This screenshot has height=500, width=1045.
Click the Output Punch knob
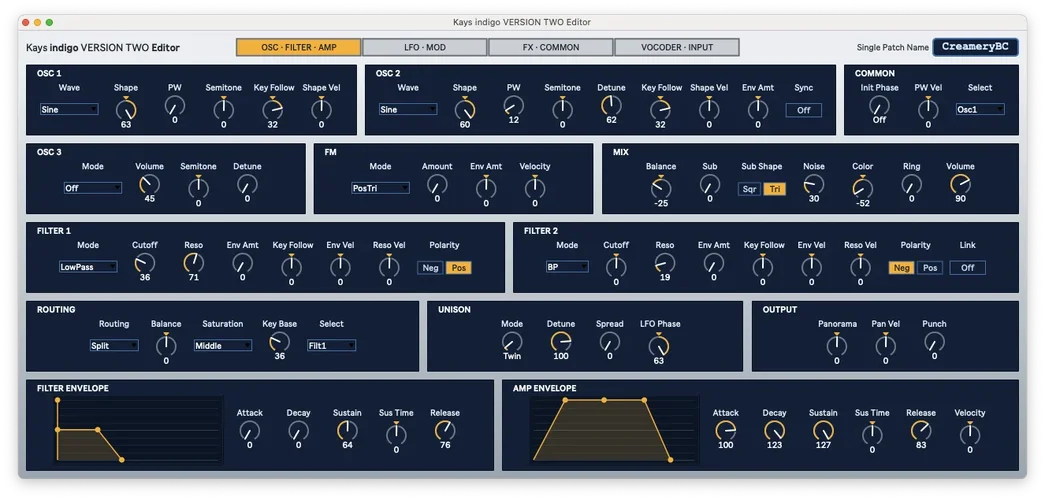tap(934, 341)
